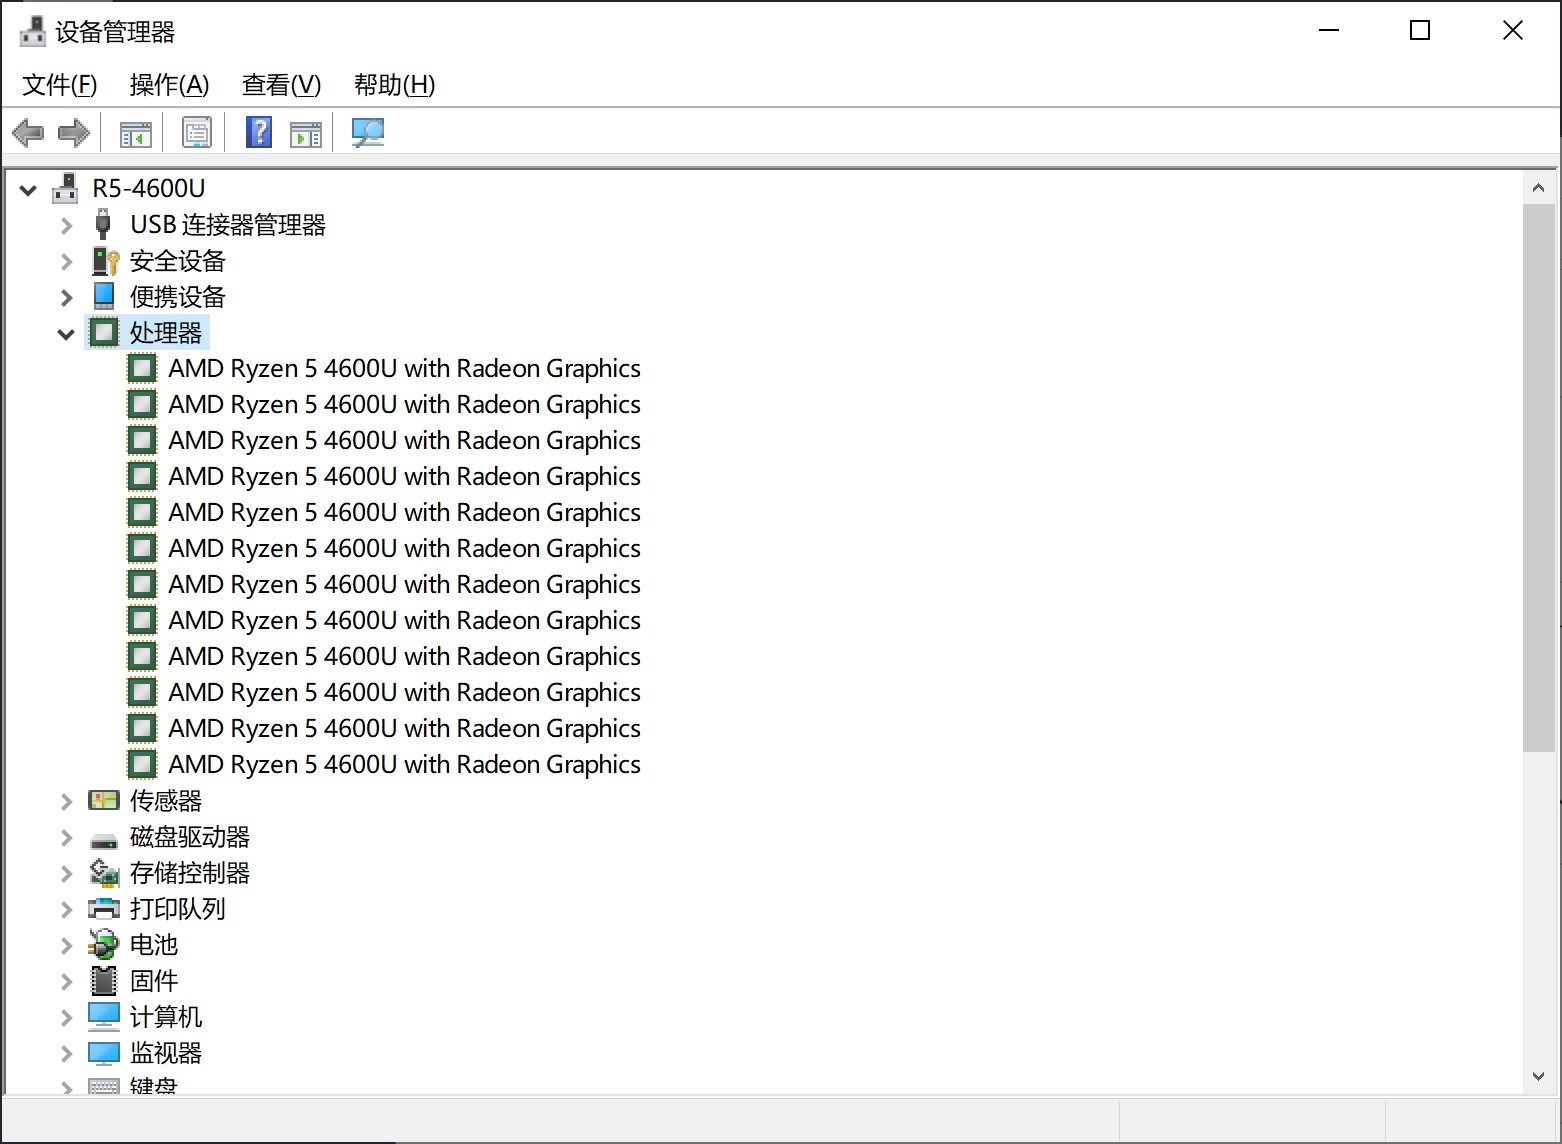The height and width of the screenshot is (1144, 1562).
Task: Click the vertical scrollbar down arrow
Action: 1538,1077
